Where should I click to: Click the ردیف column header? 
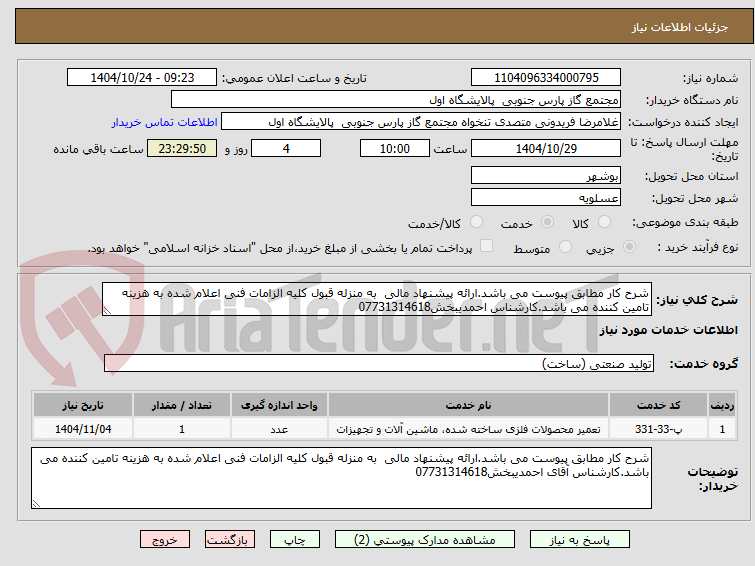click(722, 405)
